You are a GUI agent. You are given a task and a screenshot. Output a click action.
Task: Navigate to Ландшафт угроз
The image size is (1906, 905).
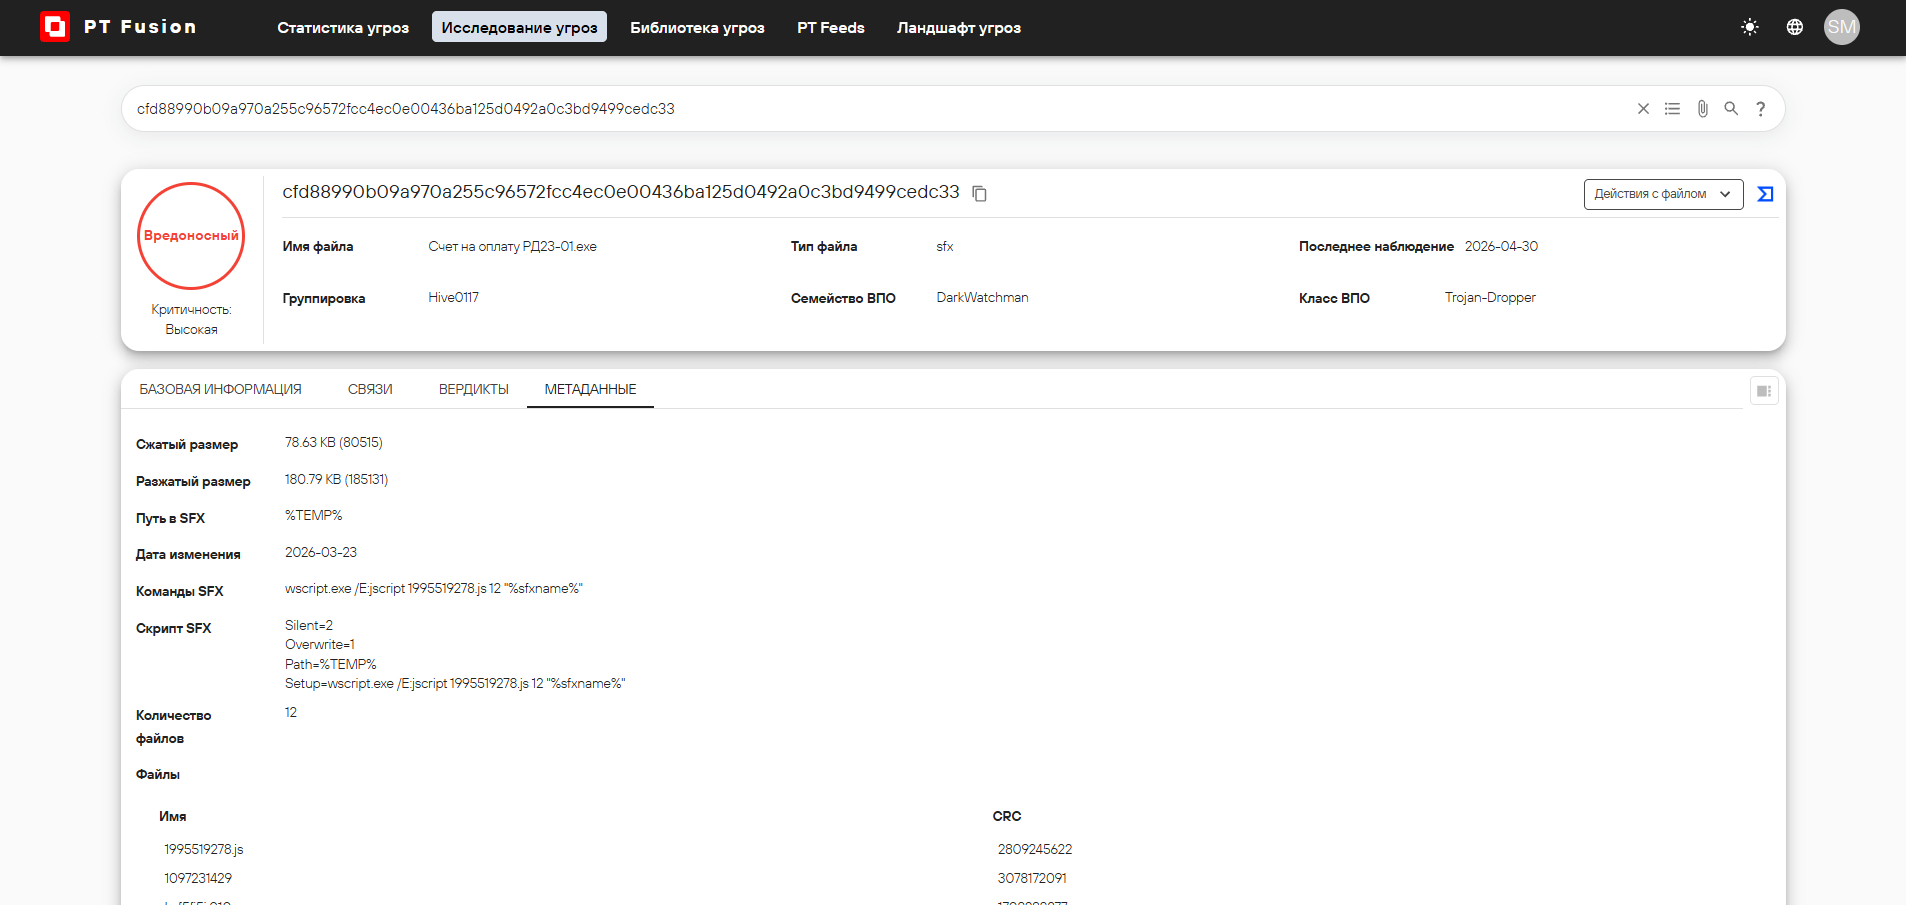click(959, 27)
